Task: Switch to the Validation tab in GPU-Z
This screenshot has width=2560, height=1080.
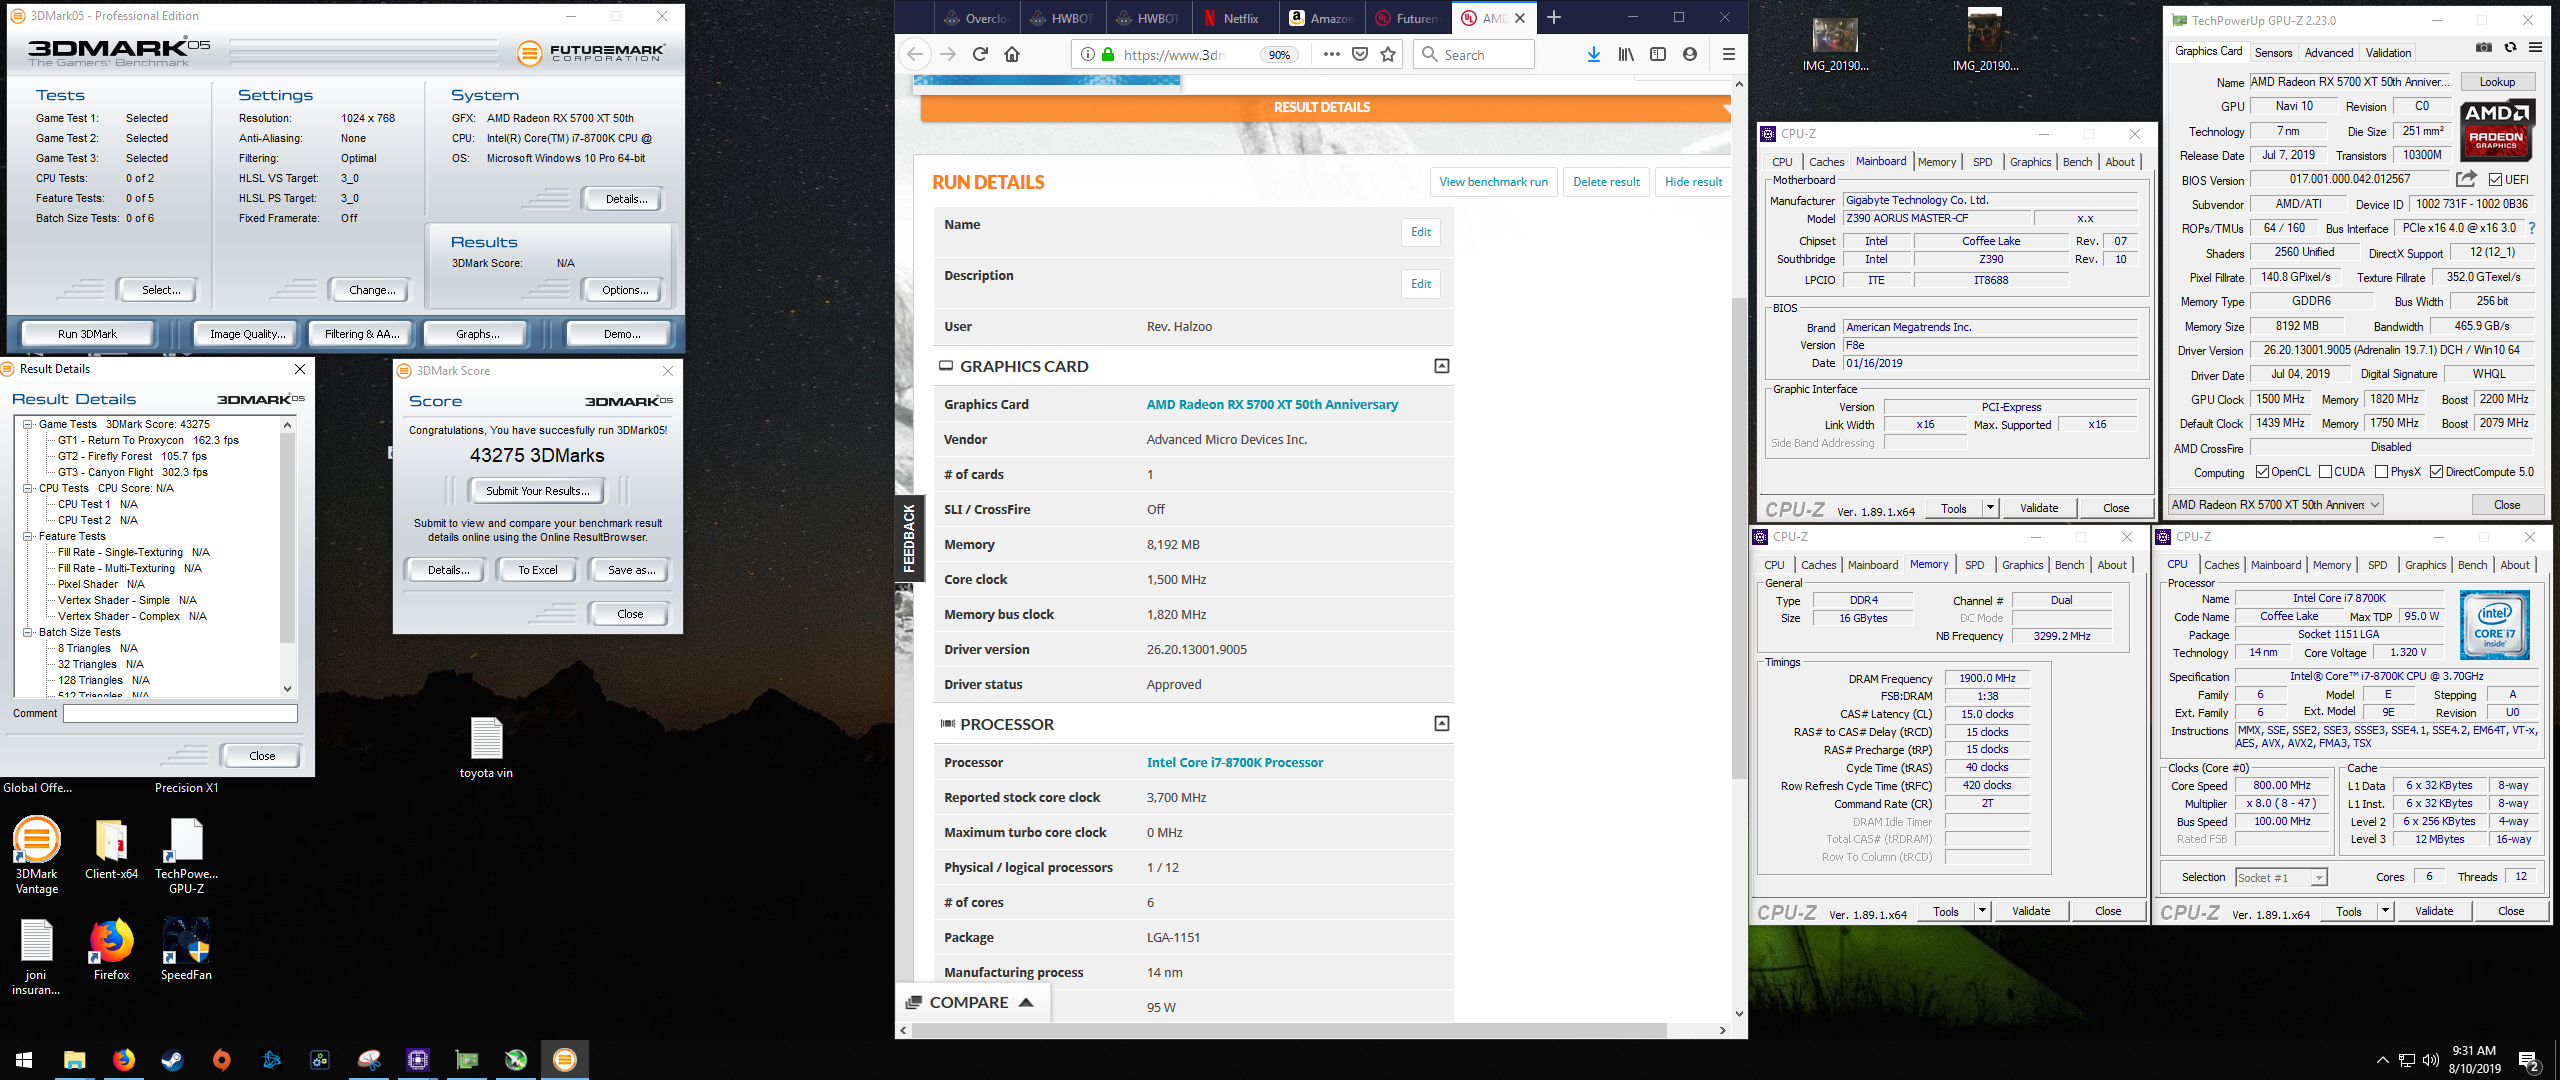Action: (2388, 53)
